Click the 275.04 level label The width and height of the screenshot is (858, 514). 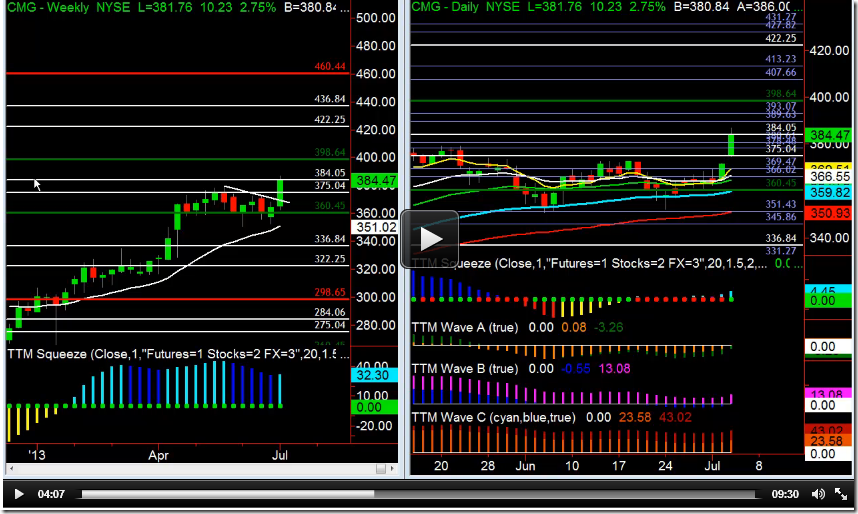(x=330, y=325)
